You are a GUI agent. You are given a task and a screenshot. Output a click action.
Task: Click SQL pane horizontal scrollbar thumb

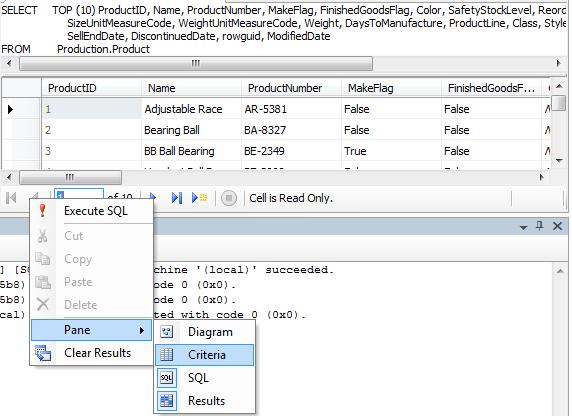tap(196, 63)
